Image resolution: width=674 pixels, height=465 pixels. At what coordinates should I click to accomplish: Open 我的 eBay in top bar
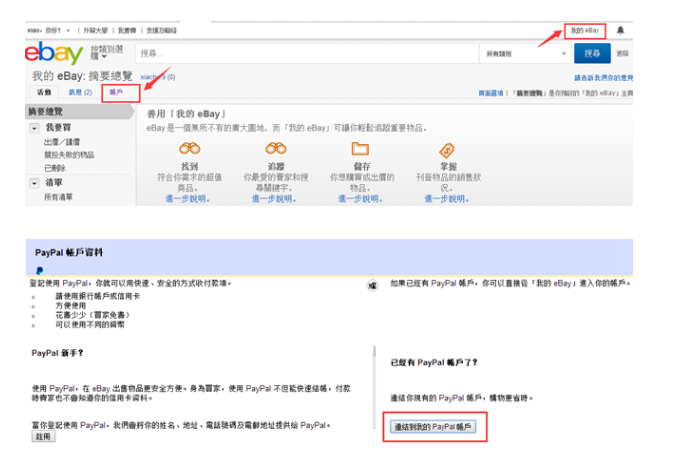tap(585, 31)
